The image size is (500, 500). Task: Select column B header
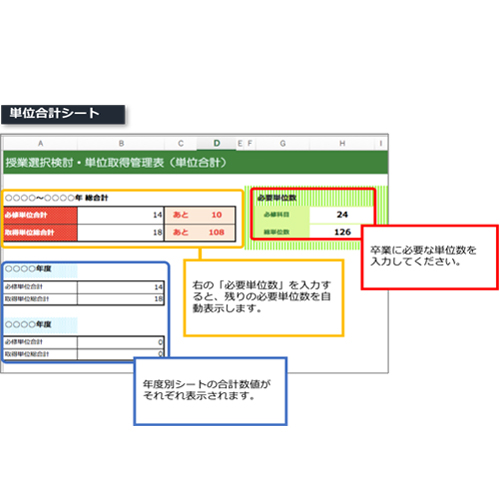pyautogui.click(x=121, y=143)
